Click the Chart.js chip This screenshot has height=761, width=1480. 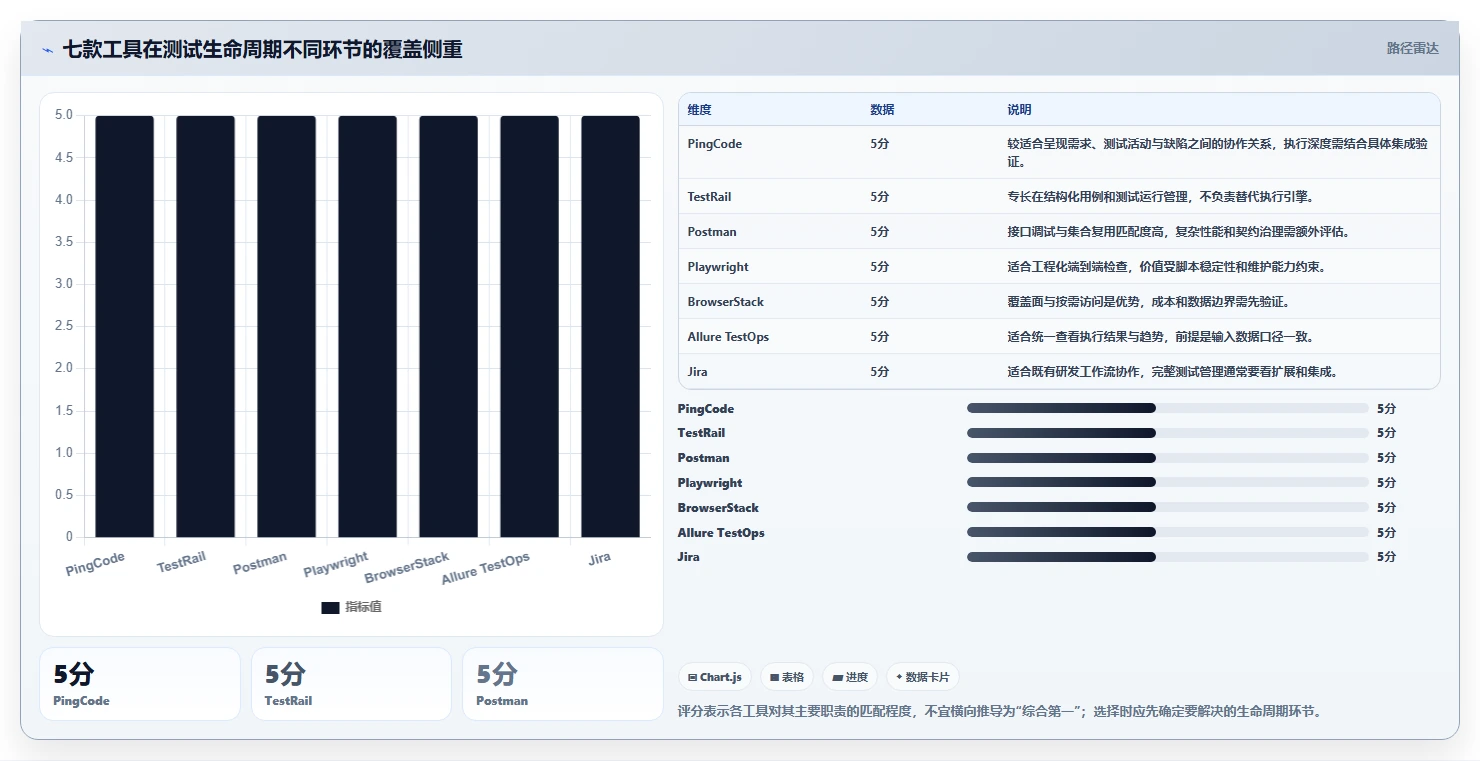(715, 678)
